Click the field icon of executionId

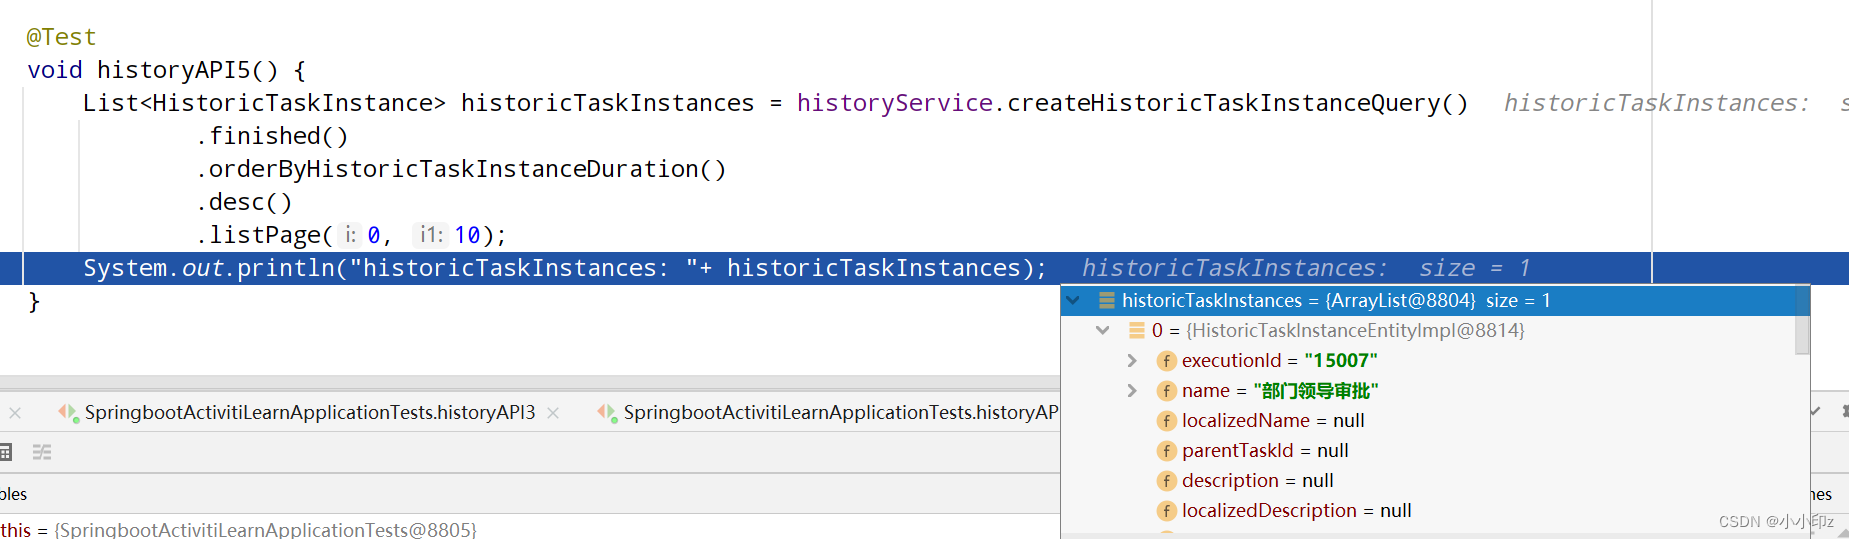(x=1166, y=361)
